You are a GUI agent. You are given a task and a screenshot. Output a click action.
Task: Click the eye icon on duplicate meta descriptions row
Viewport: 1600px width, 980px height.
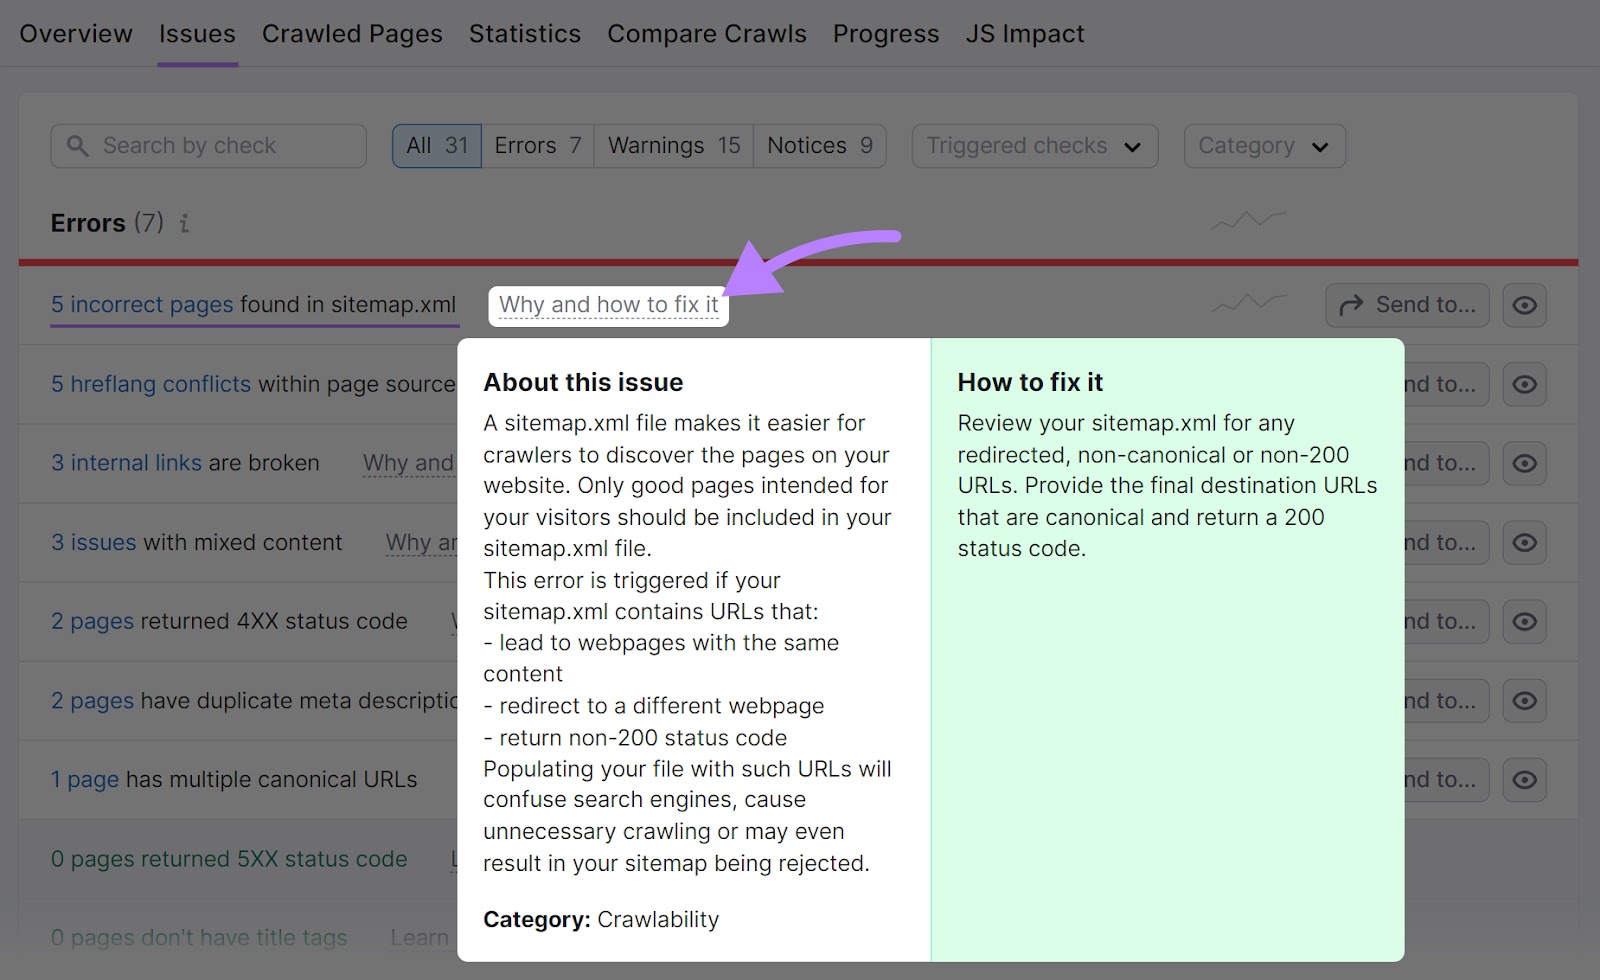[x=1524, y=700]
